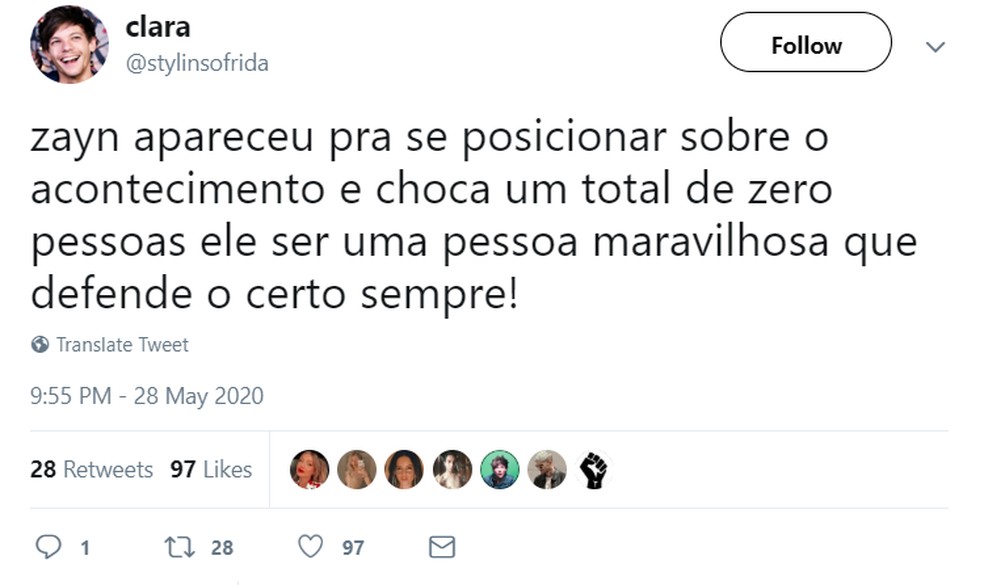The width and height of the screenshot is (984, 585).
Task: Open the liker avatar with red lipstick
Action: [310, 469]
